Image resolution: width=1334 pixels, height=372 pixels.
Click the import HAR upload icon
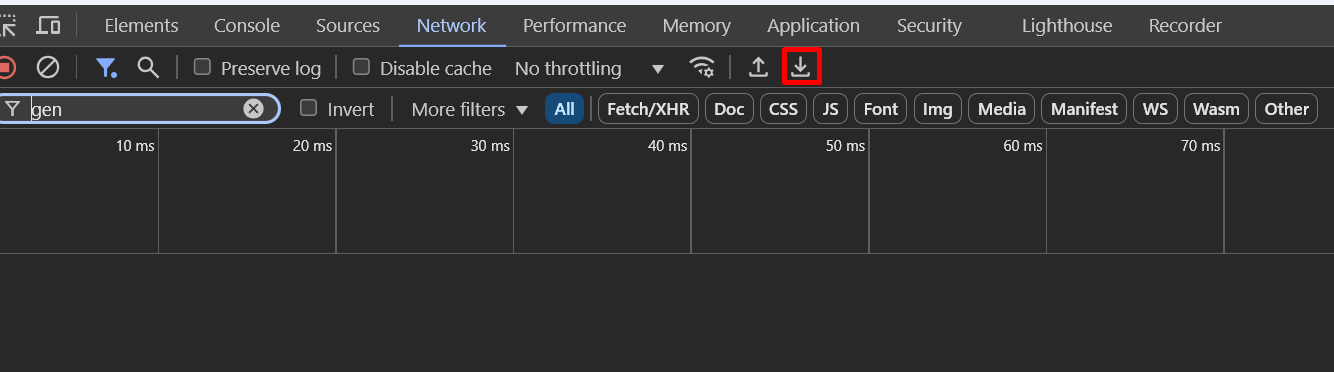point(759,68)
